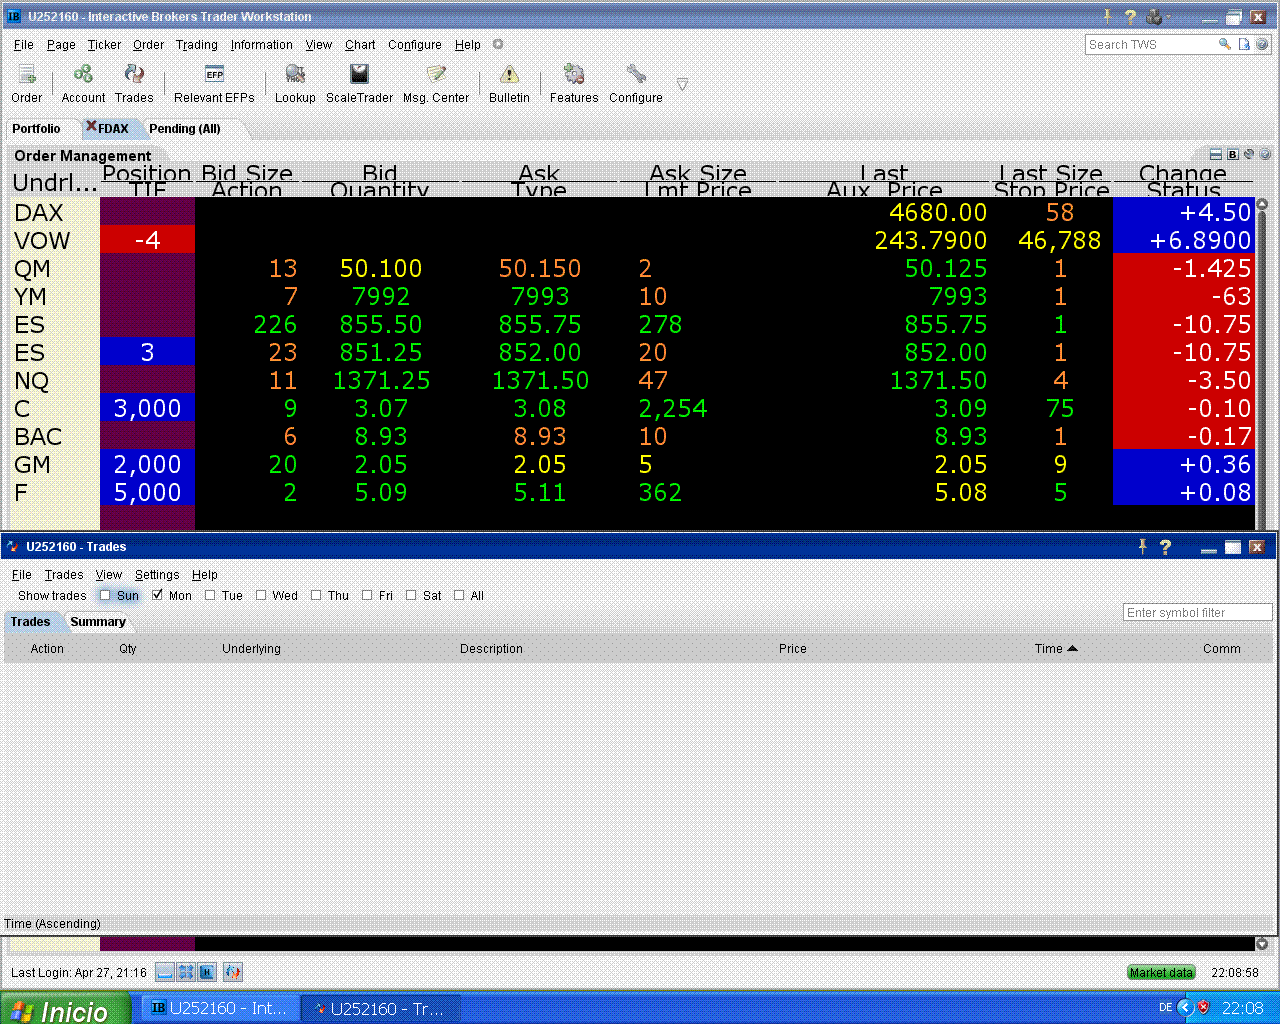This screenshot has width=1280, height=1024.
Task: Open the Features toolbar icon
Action: click(574, 83)
